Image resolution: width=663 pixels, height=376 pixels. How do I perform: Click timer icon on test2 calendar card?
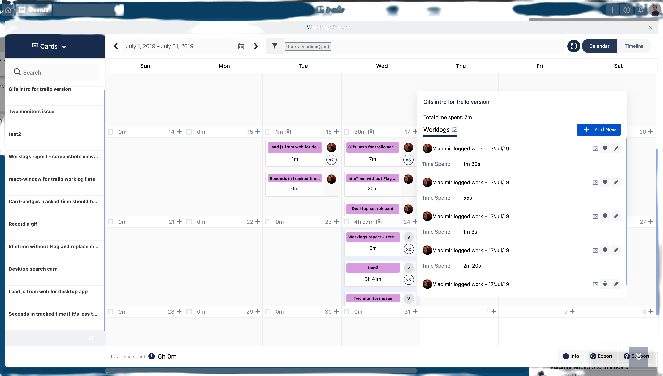[408, 279]
